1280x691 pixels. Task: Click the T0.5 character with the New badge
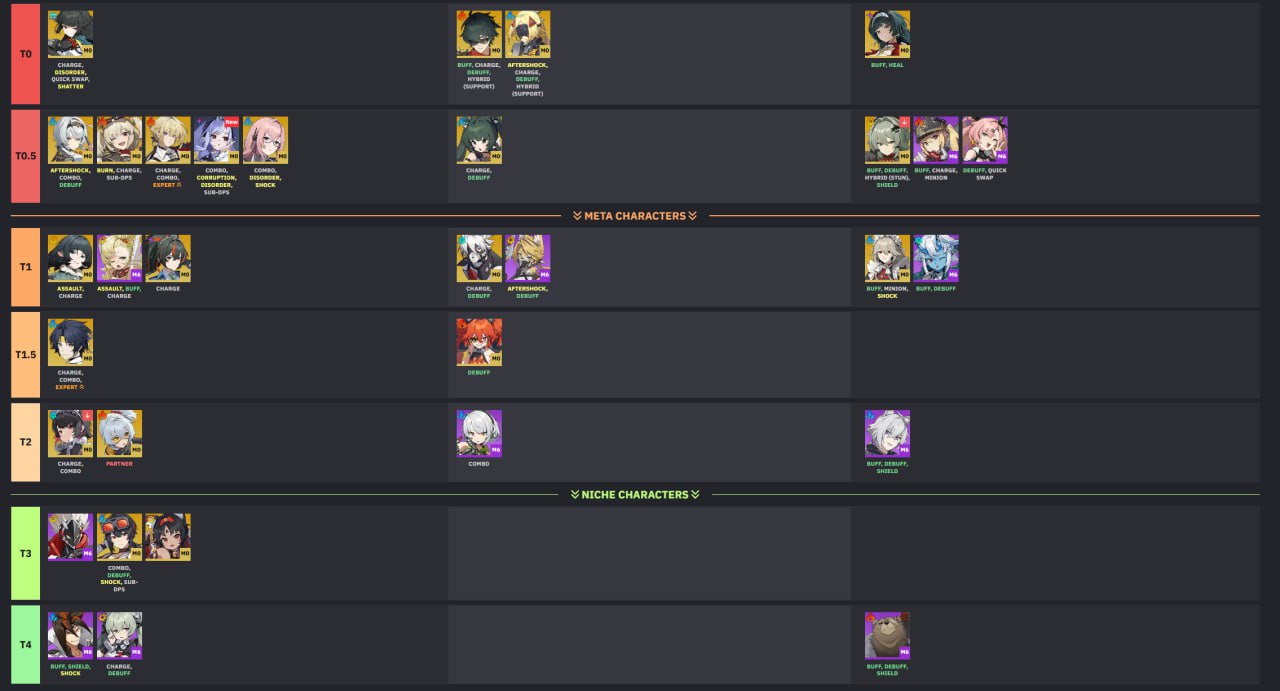coord(216,140)
